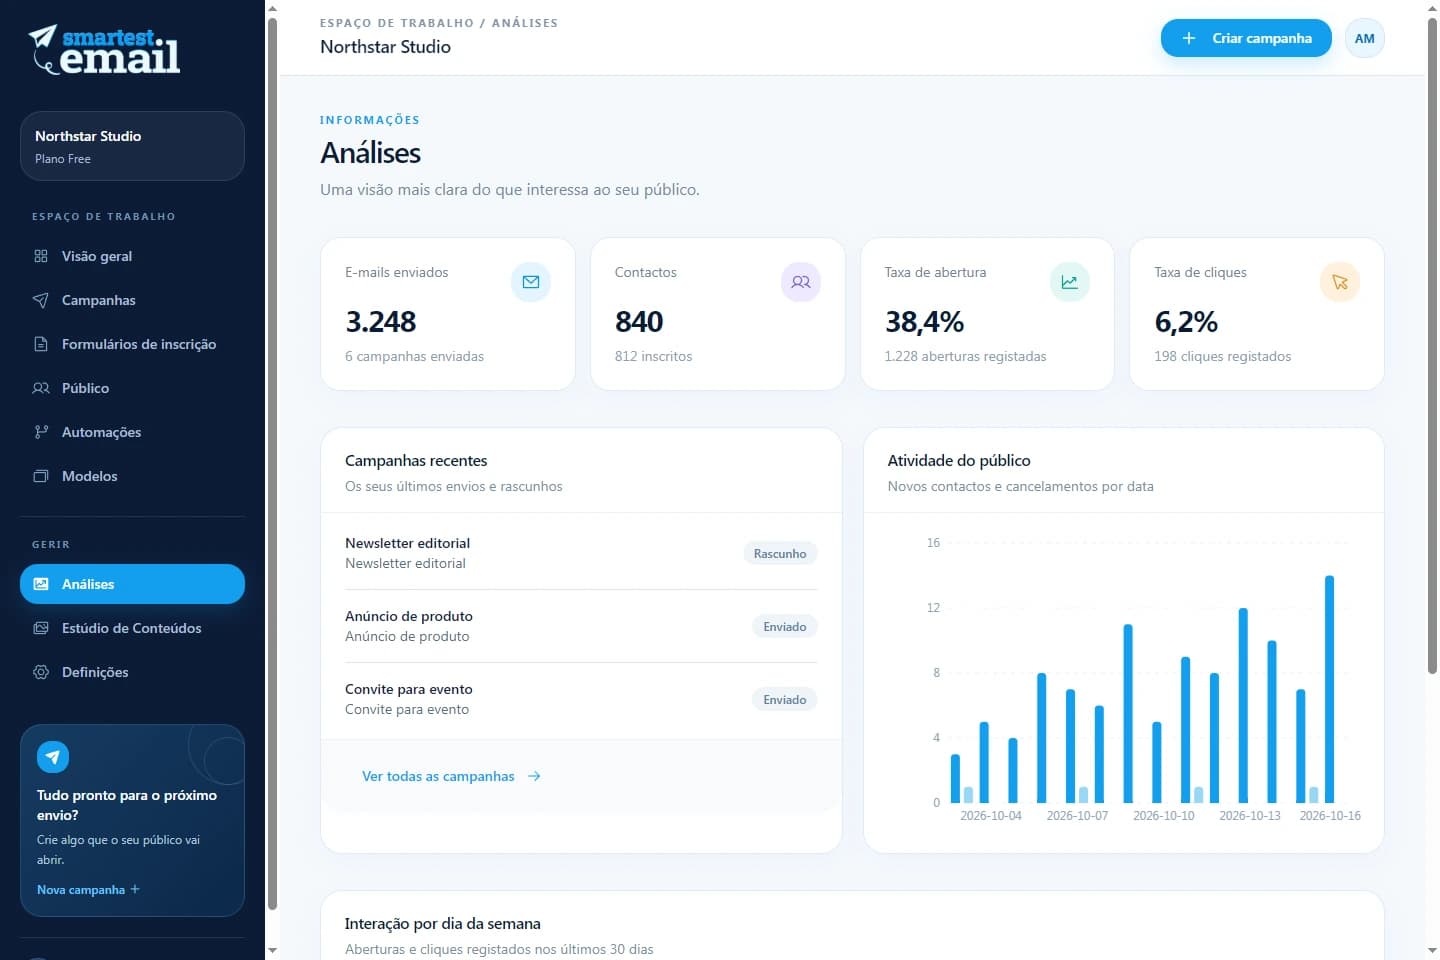Open Anúncio de produto campaign row
This screenshot has width=1440, height=960.
tap(581, 626)
